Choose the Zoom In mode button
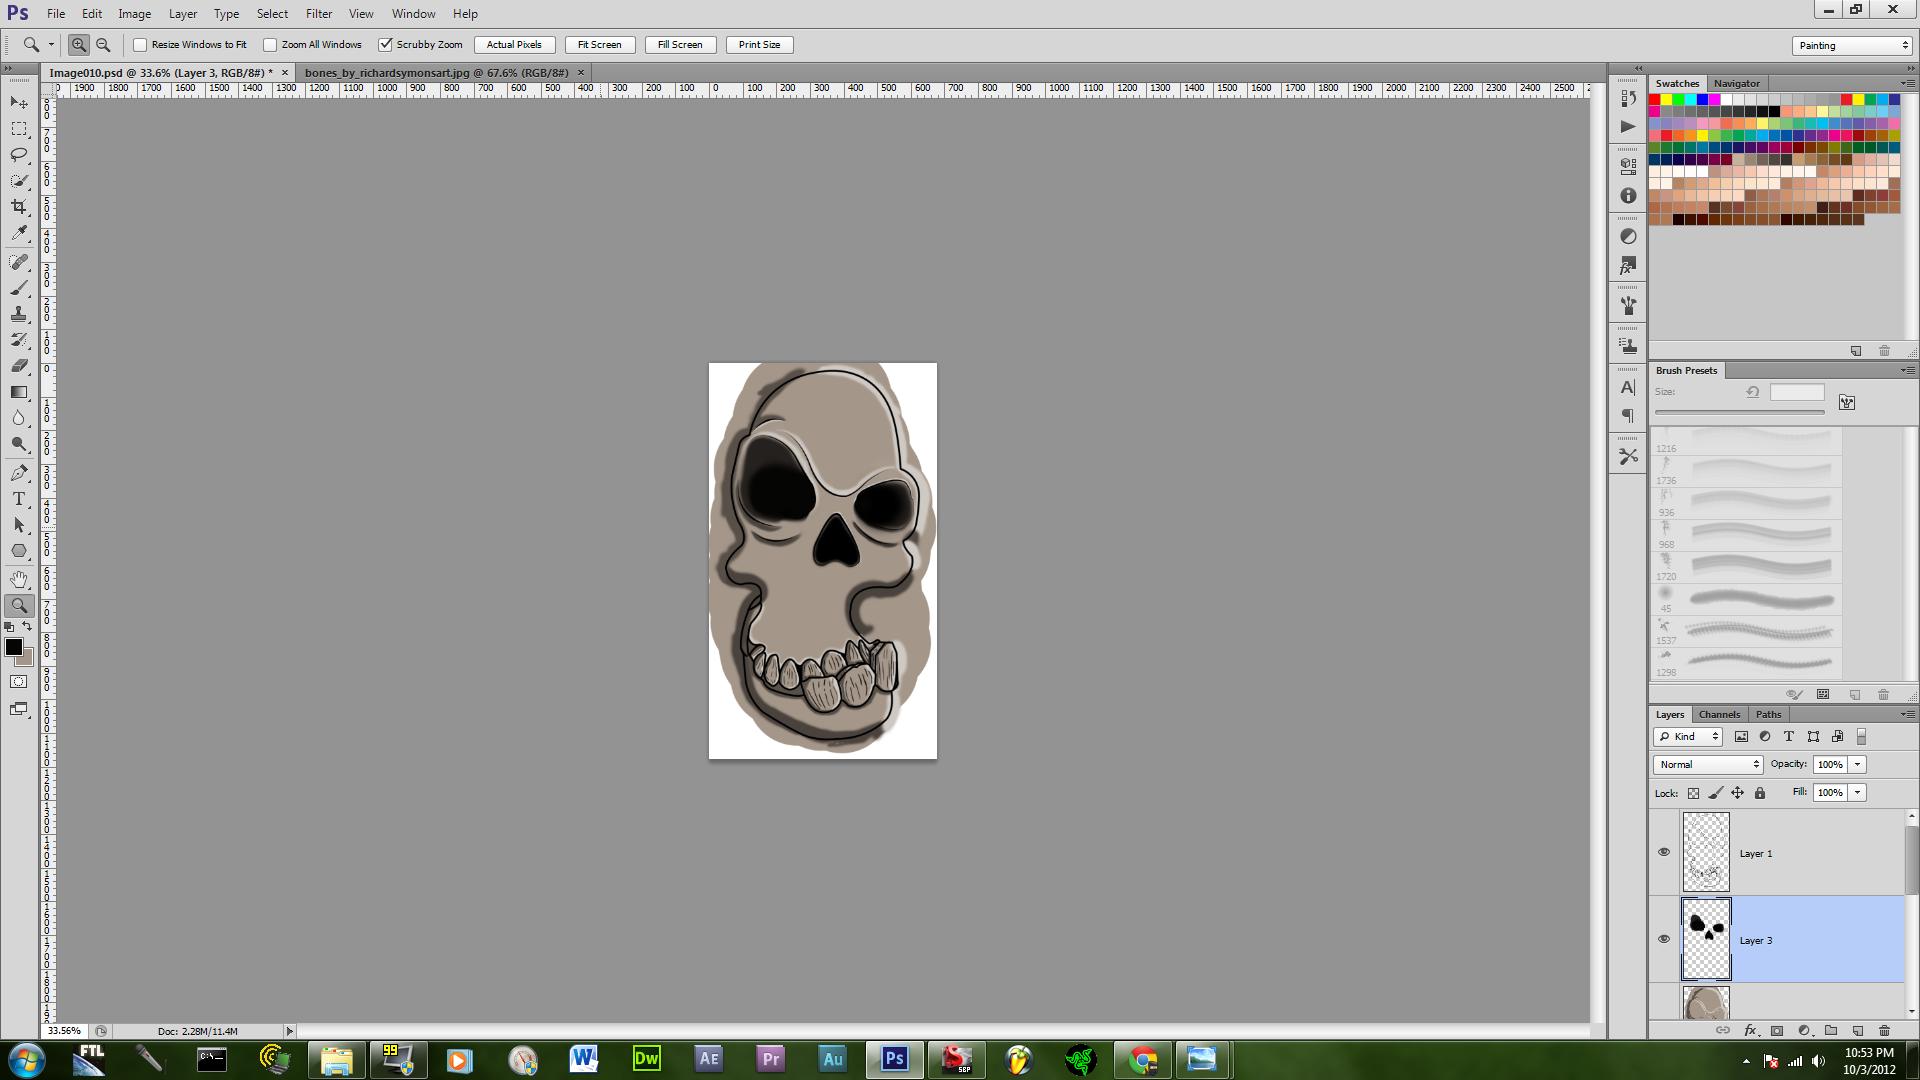Image resolution: width=1920 pixels, height=1080 pixels. pos(78,45)
